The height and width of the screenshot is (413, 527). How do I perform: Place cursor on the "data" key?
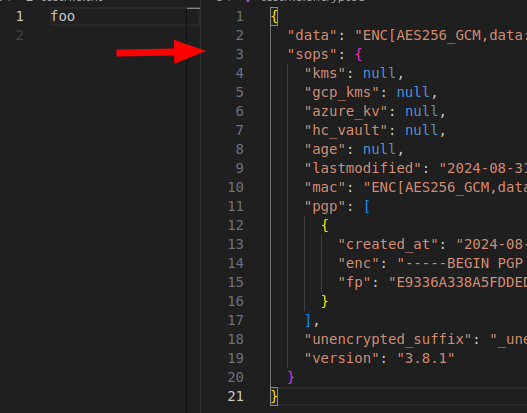(x=312, y=35)
